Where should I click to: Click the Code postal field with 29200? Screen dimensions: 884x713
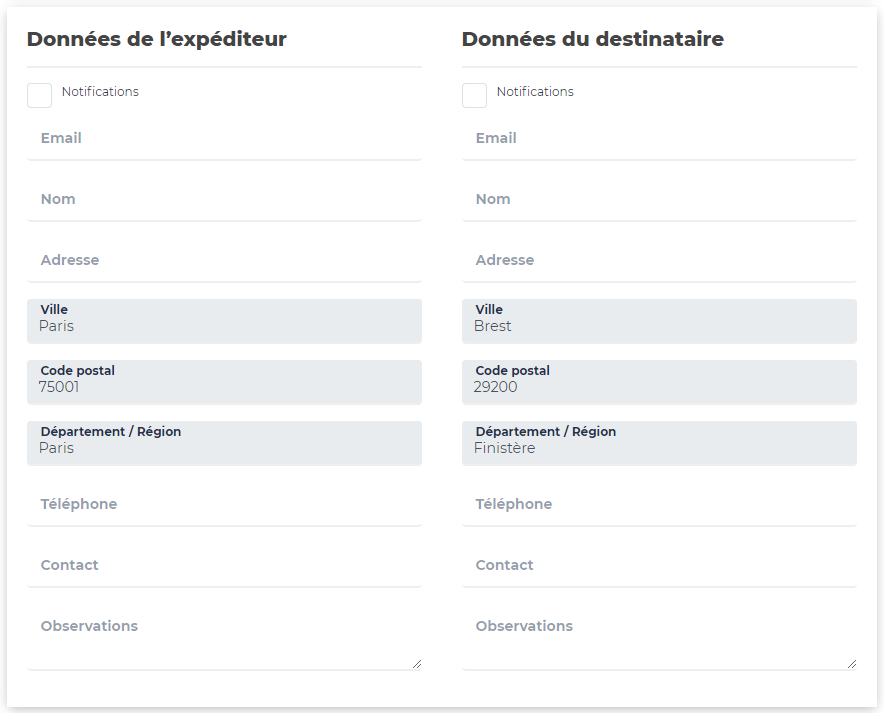[659, 382]
